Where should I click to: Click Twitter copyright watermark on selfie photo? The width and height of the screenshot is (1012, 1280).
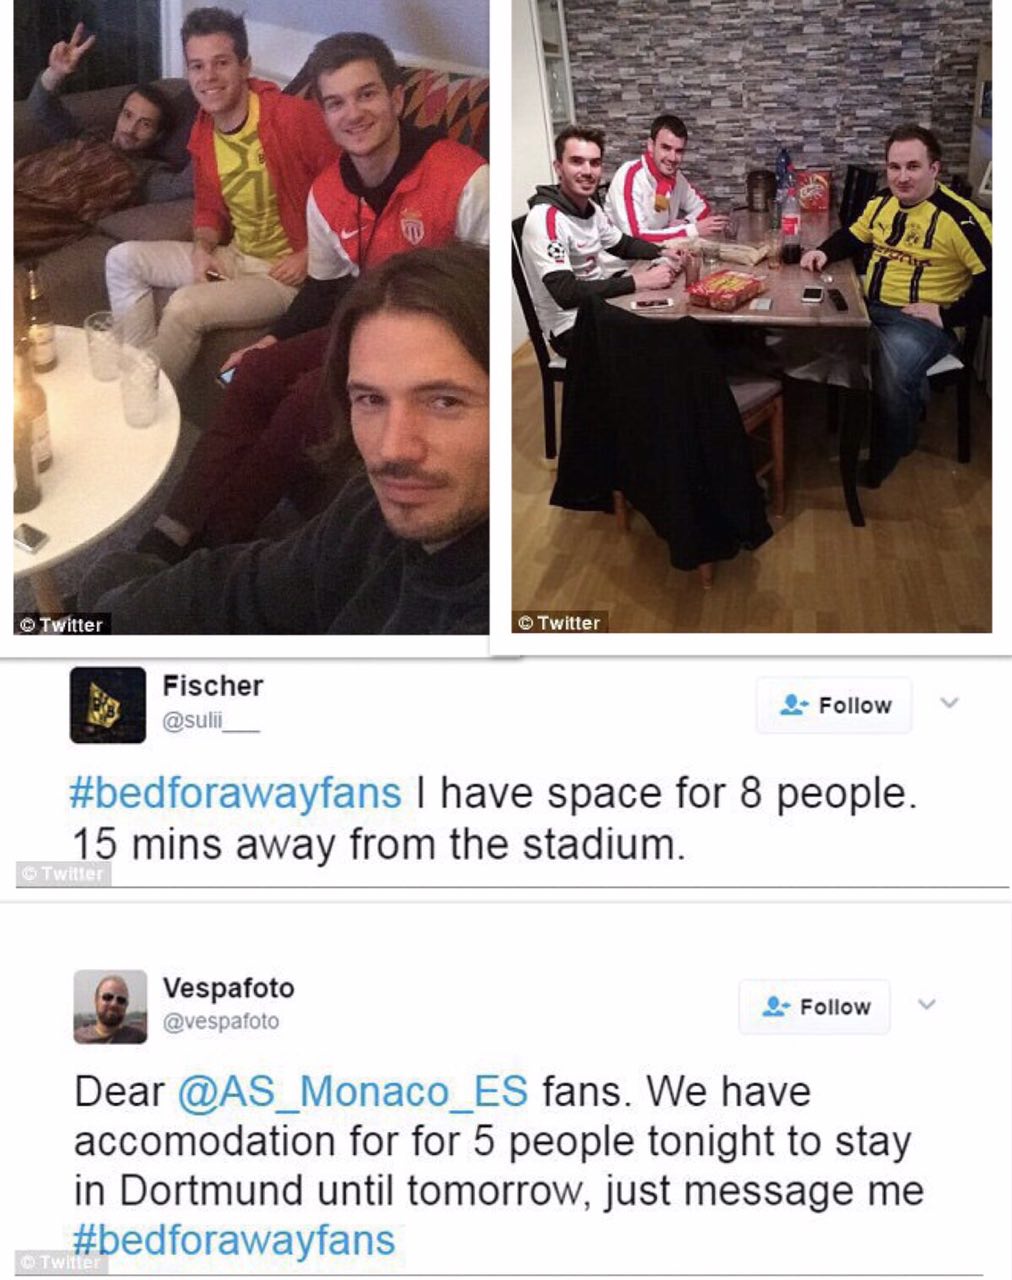62,625
